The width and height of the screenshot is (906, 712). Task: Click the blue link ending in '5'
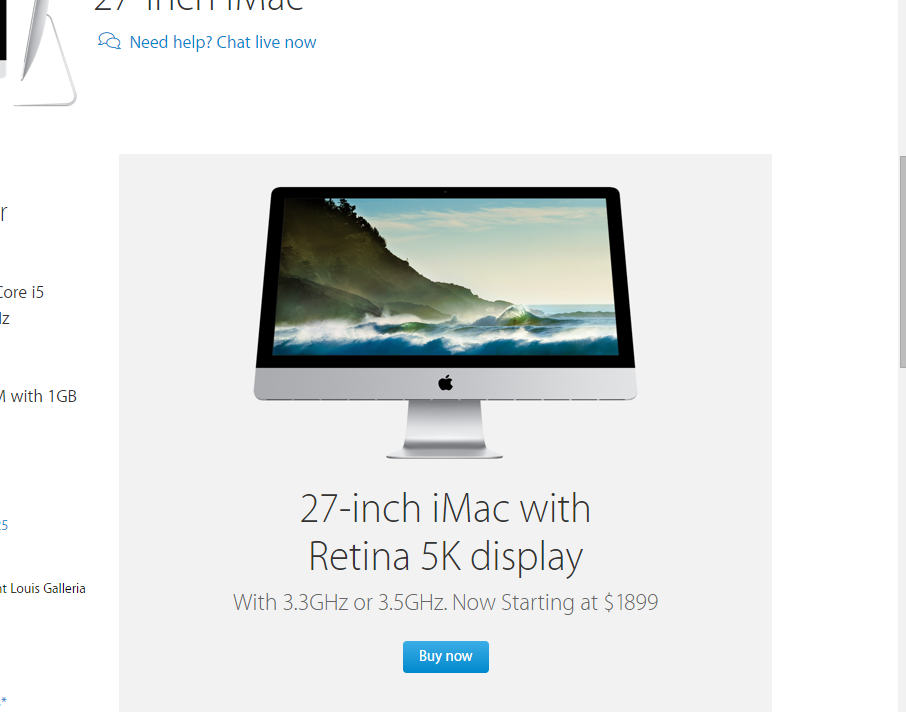3,525
